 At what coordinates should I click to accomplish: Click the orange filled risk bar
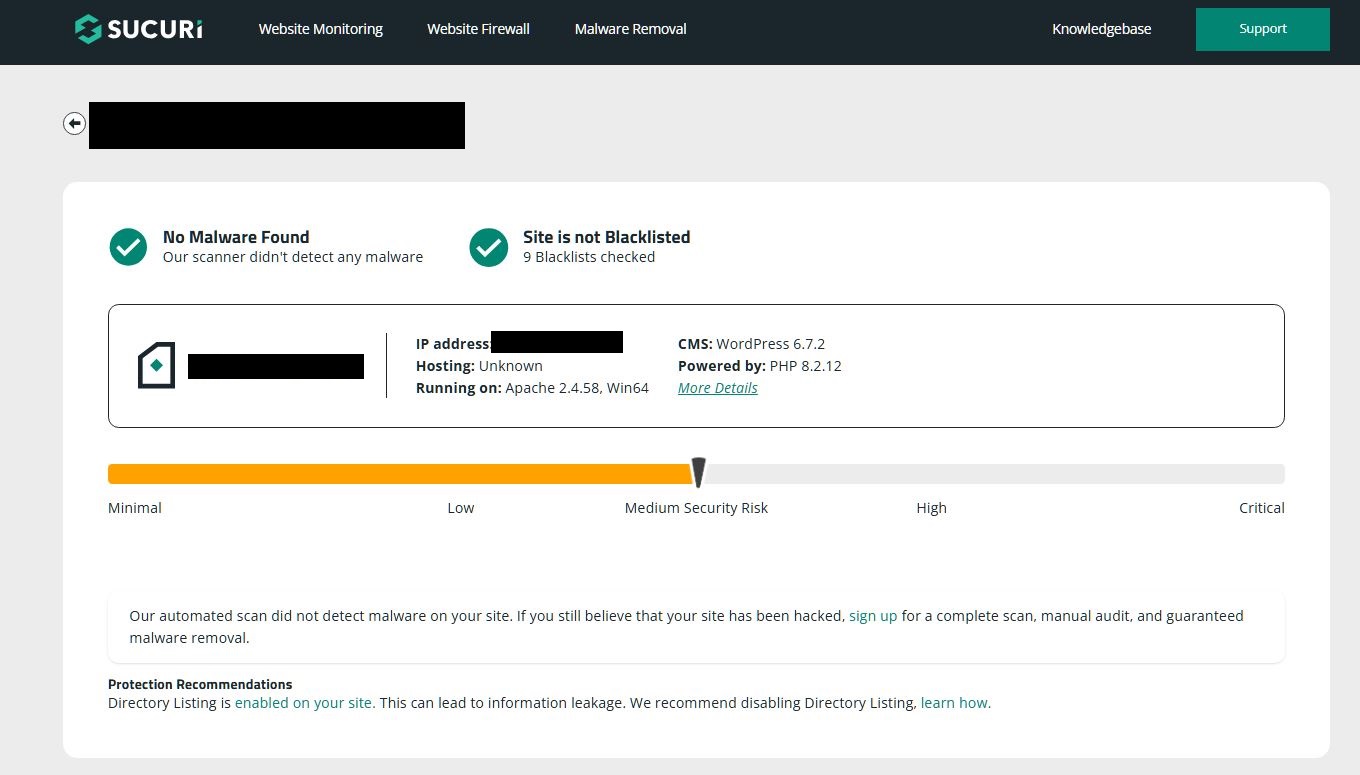click(400, 474)
